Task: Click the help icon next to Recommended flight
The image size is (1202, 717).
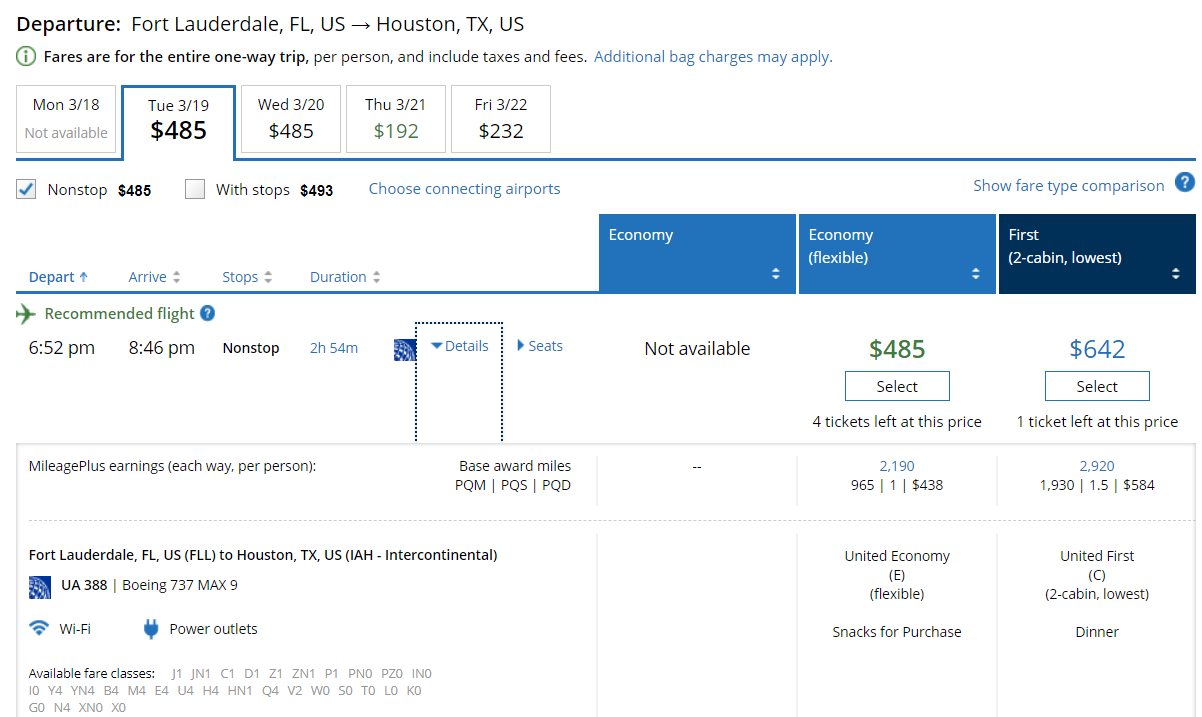Action: [207, 313]
